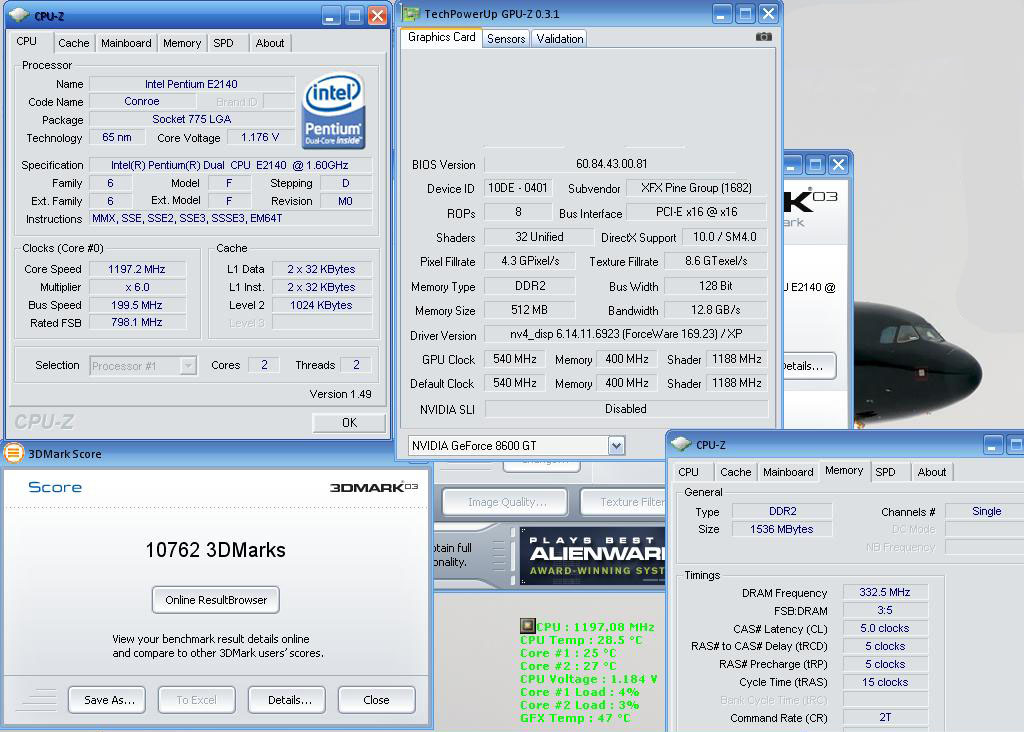This screenshot has height=732, width=1024.
Task: Click the GPU-Z screenshot camera icon
Action: coord(763,37)
